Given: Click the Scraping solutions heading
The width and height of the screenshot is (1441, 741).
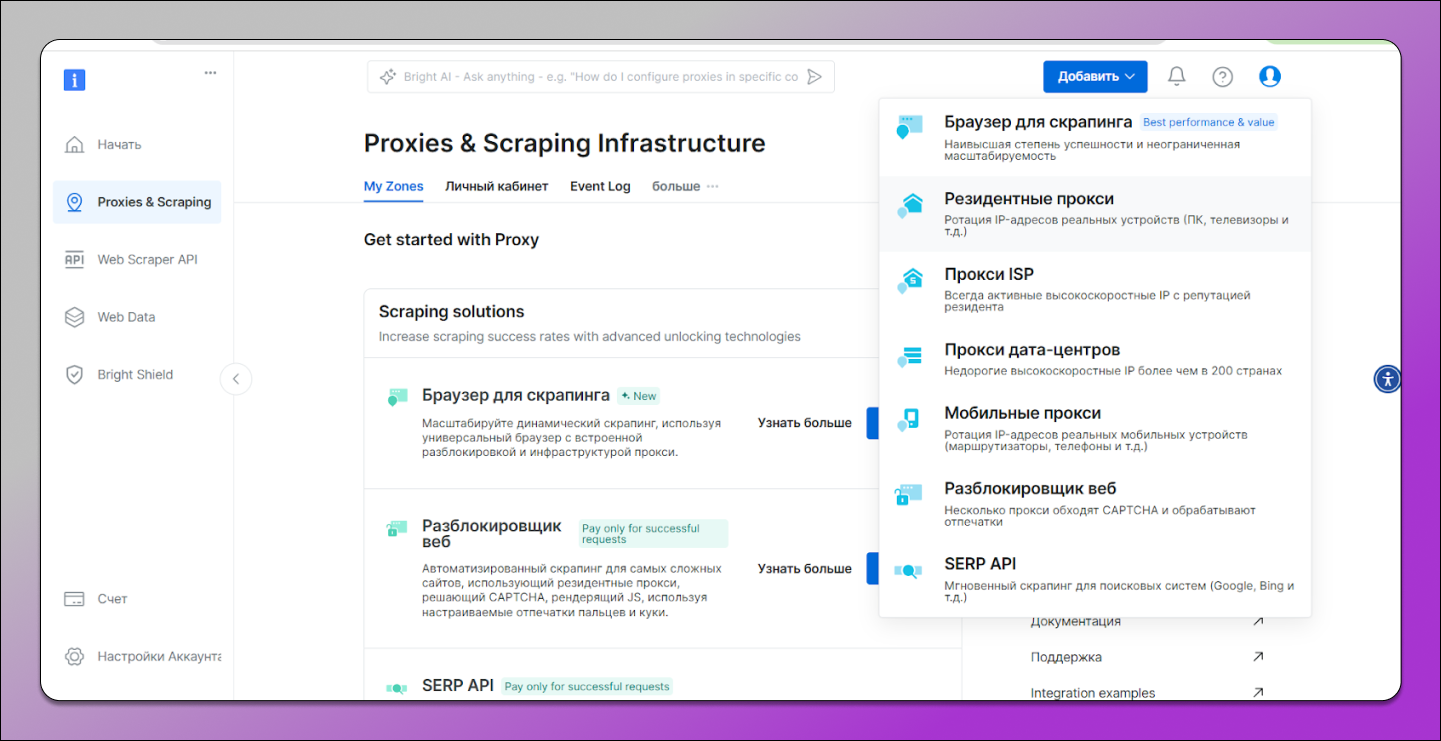Looking at the screenshot, I should 451,312.
